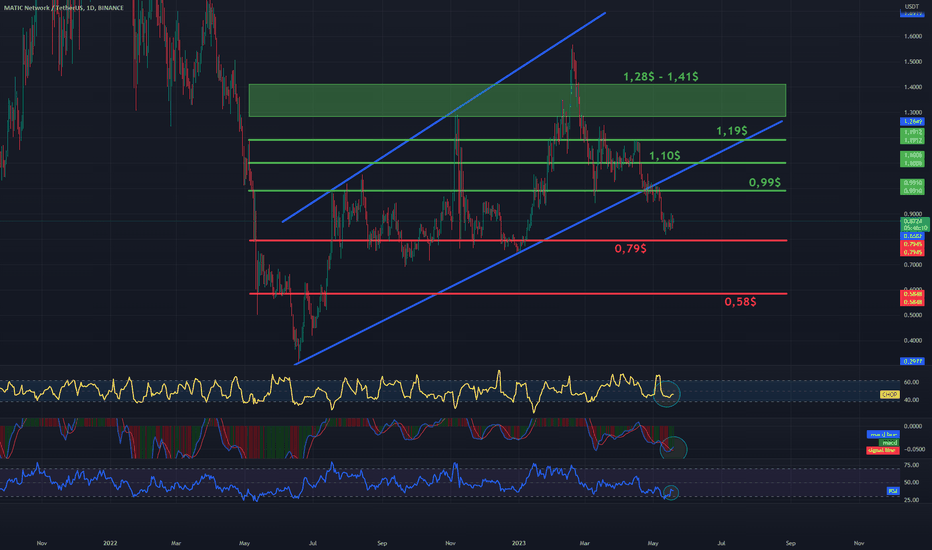Click the 0.0000 MACD scale label
The image size is (932, 550).
click(912, 426)
